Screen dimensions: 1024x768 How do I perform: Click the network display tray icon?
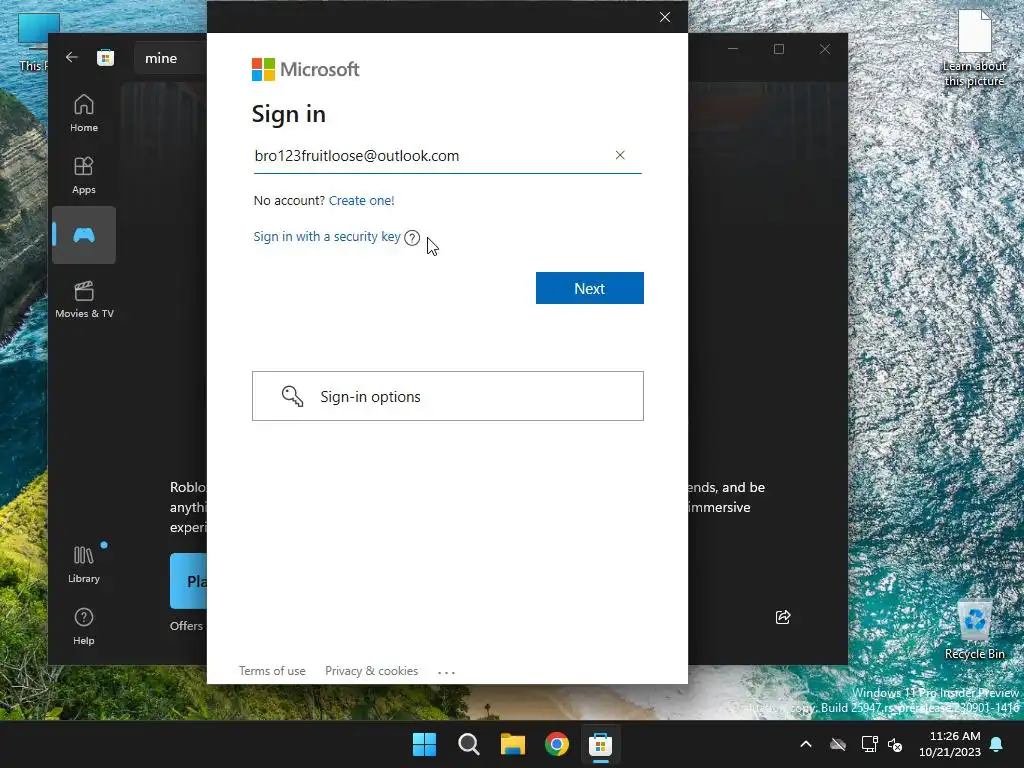[869, 744]
